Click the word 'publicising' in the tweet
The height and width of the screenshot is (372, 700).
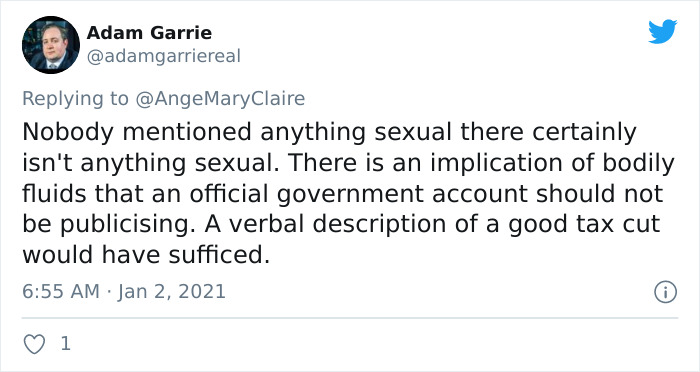click(x=125, y=225)
